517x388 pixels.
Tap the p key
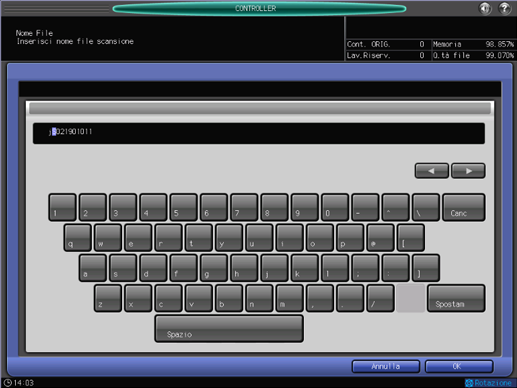pos(350,238)
